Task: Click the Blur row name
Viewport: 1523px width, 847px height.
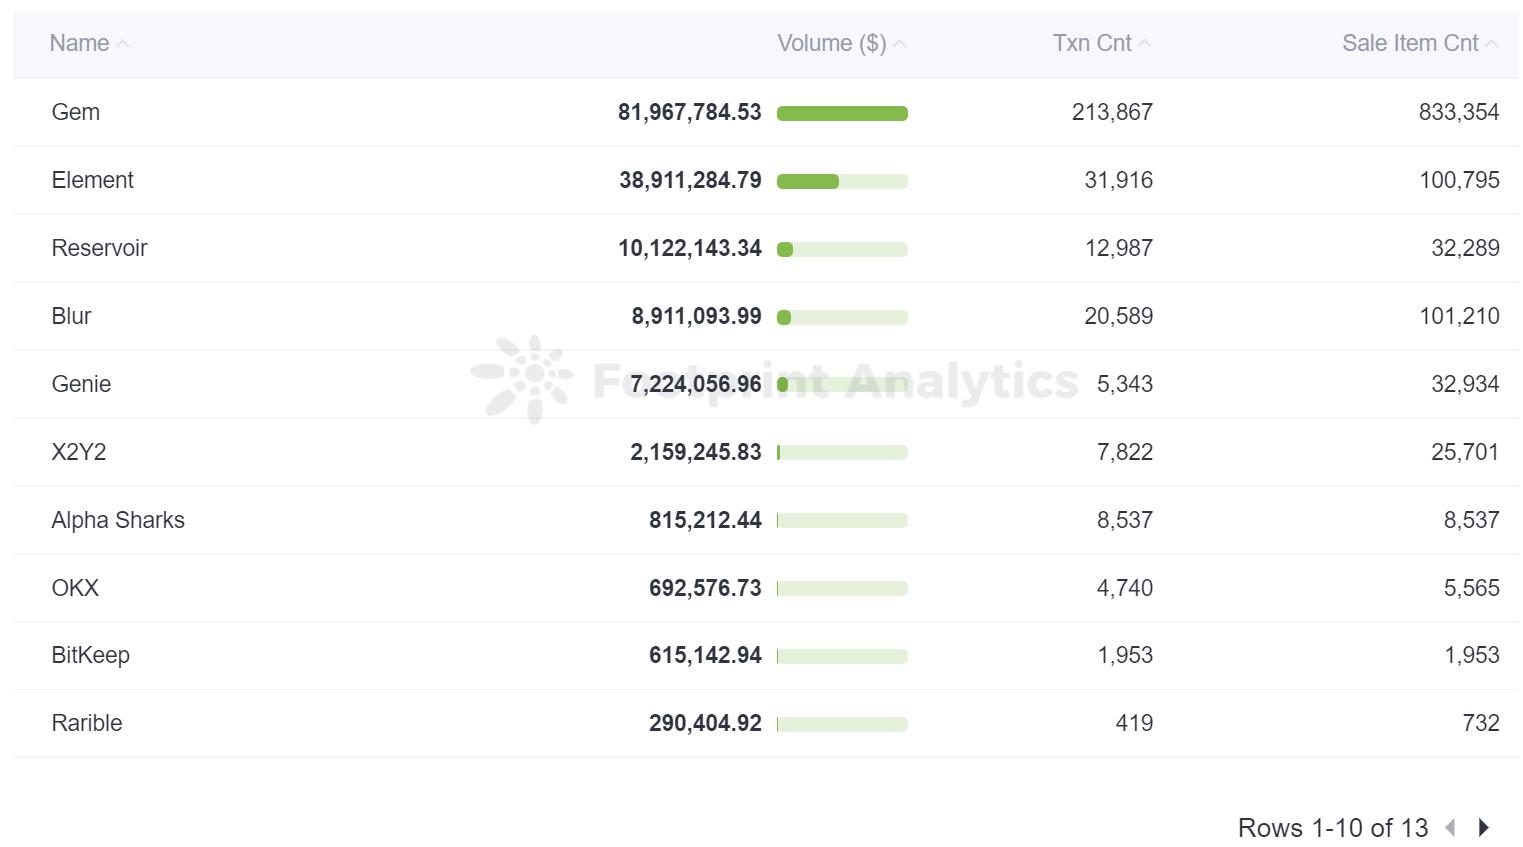Action: [x=71, y=316]
